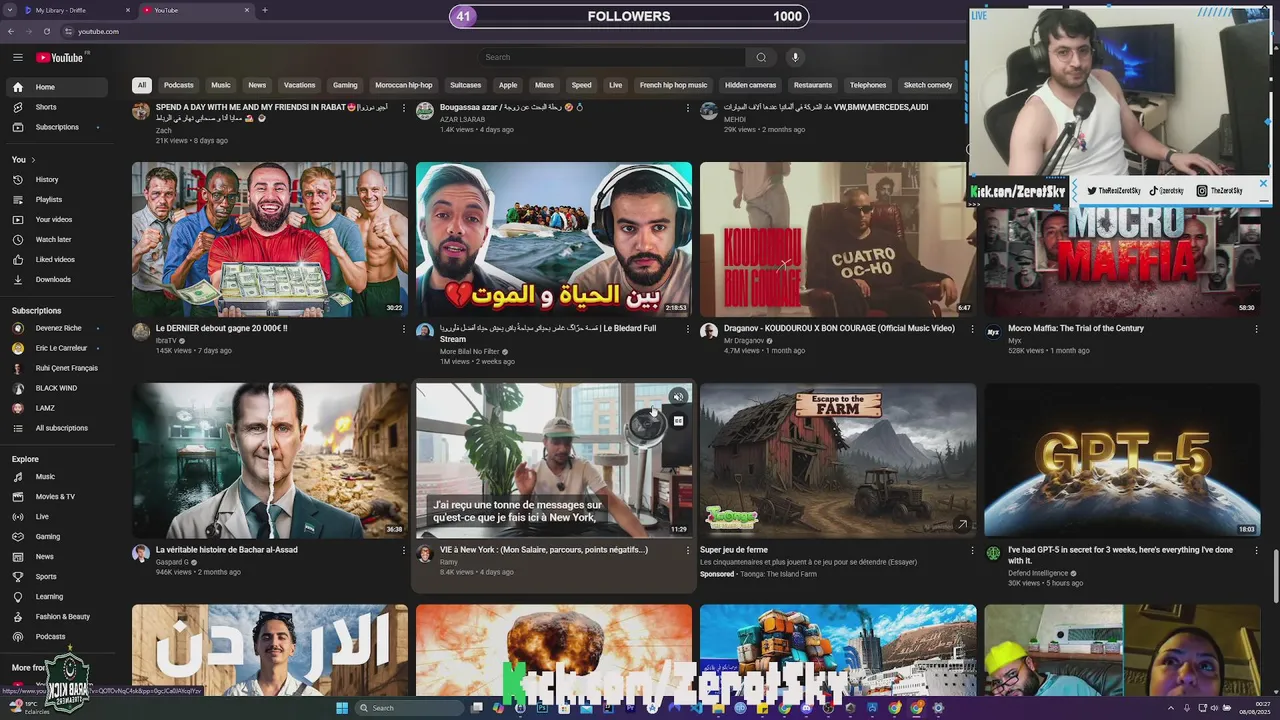Select the Moroccan hip-hop filter chip
This screenshot has width=1280, height=720.
[x=404, y=85]
